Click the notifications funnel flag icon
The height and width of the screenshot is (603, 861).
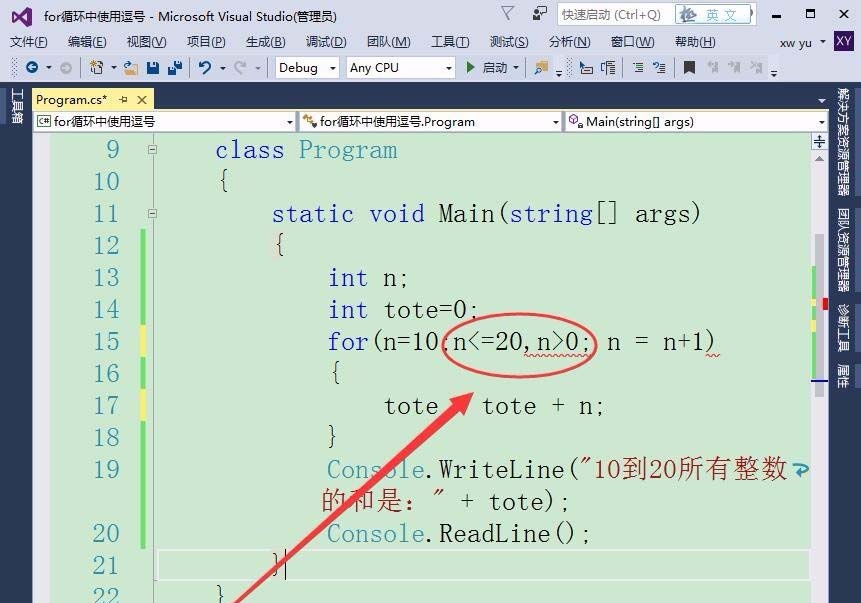click(x=507, y=13)
